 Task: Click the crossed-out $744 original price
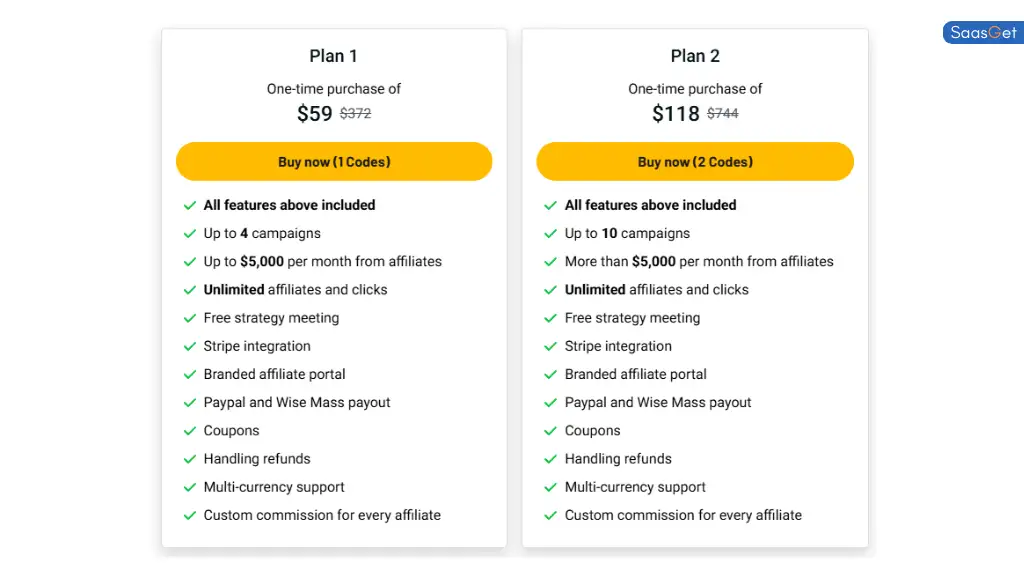(x=723, y=114)
